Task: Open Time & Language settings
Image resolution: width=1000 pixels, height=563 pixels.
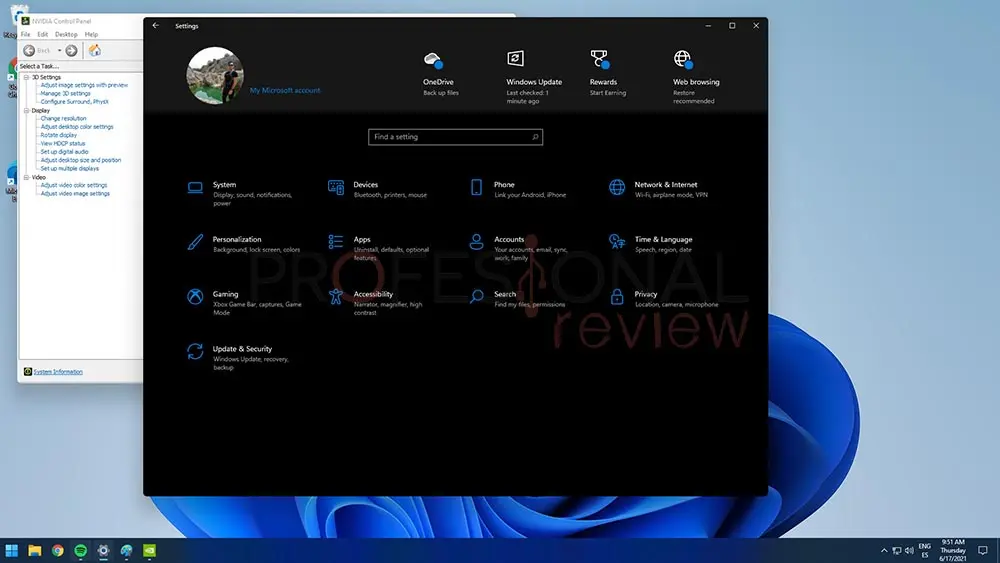Action: pyautogui.click(x=651, y=244)
